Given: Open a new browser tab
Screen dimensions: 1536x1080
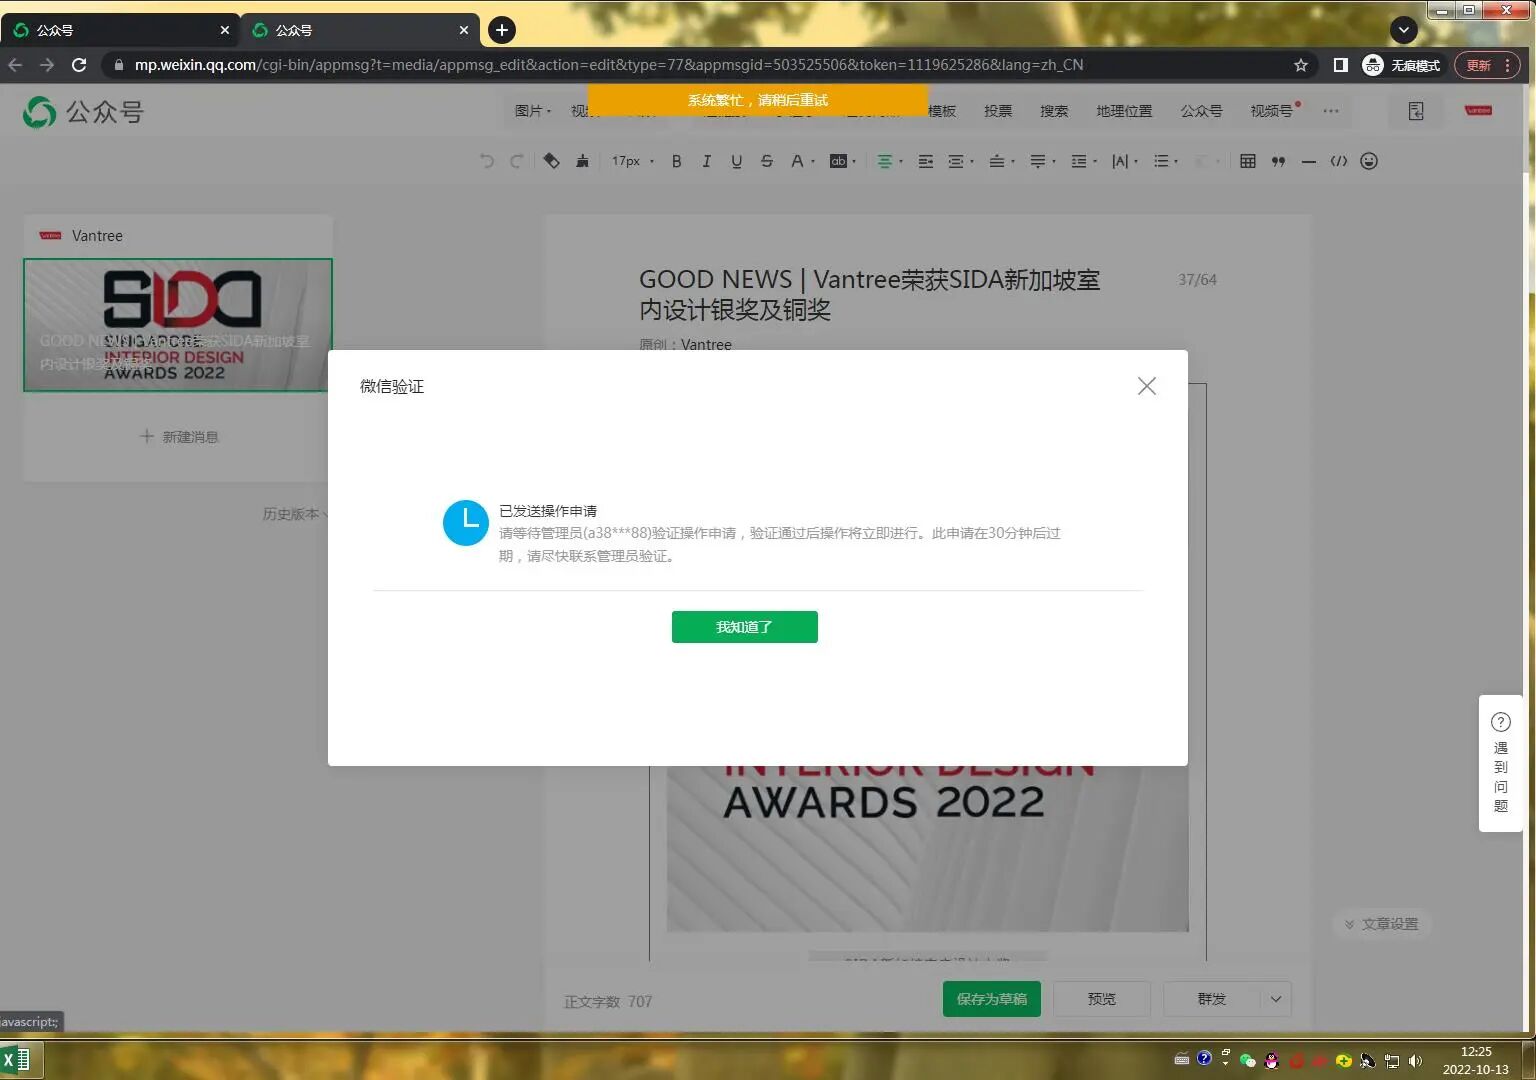Looking at the screenshot, I should point(502,30).
